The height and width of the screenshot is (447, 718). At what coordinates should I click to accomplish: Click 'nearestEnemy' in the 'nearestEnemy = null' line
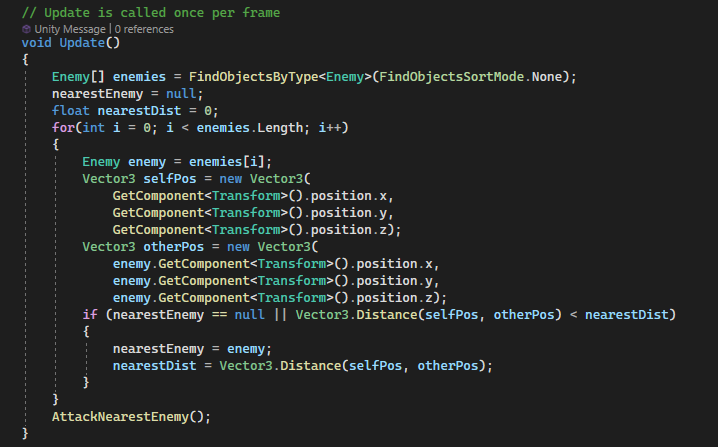[98, 94]
